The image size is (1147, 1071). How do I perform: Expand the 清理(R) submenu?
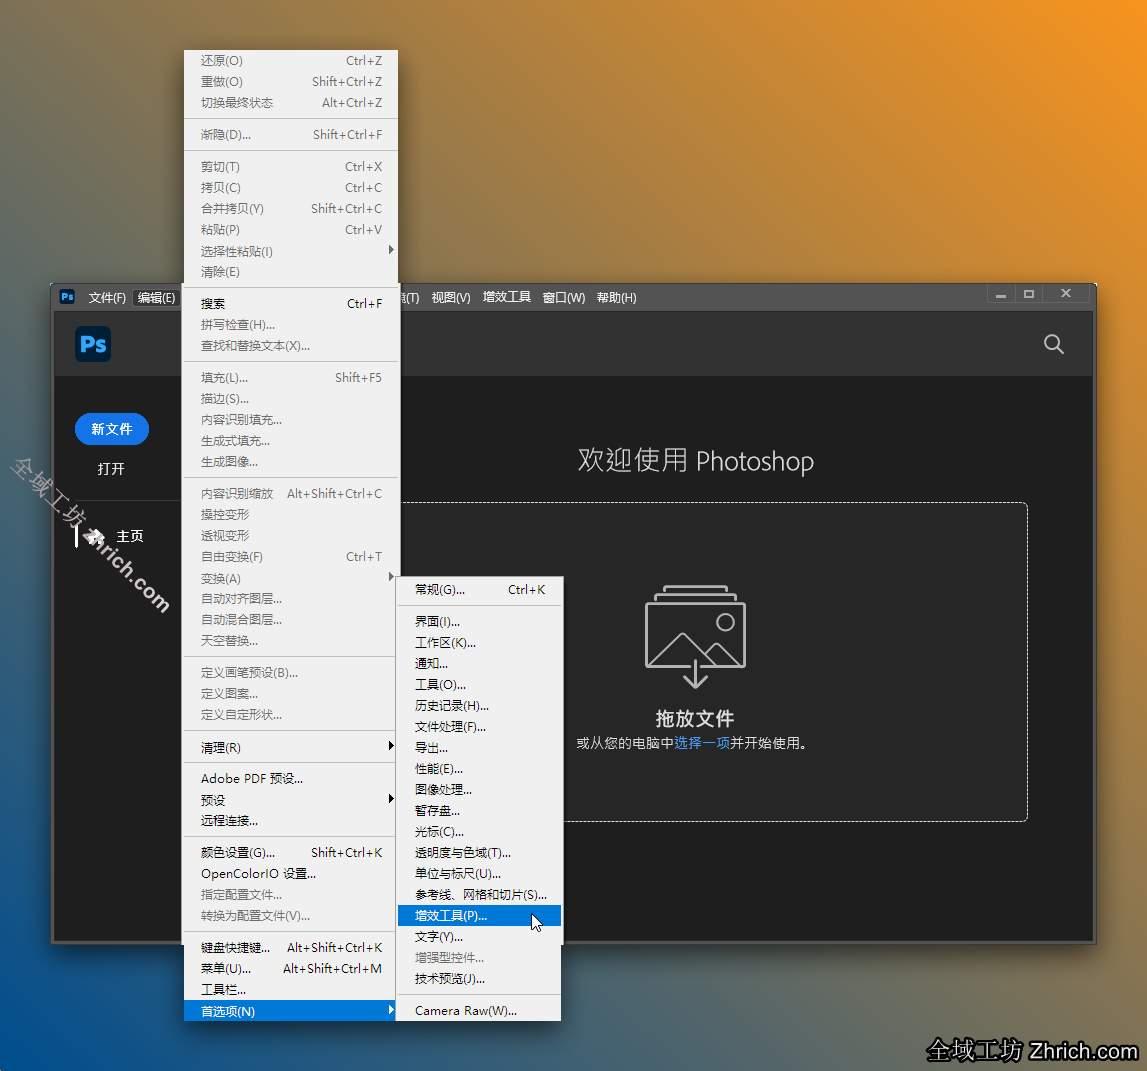click(290, 748)
